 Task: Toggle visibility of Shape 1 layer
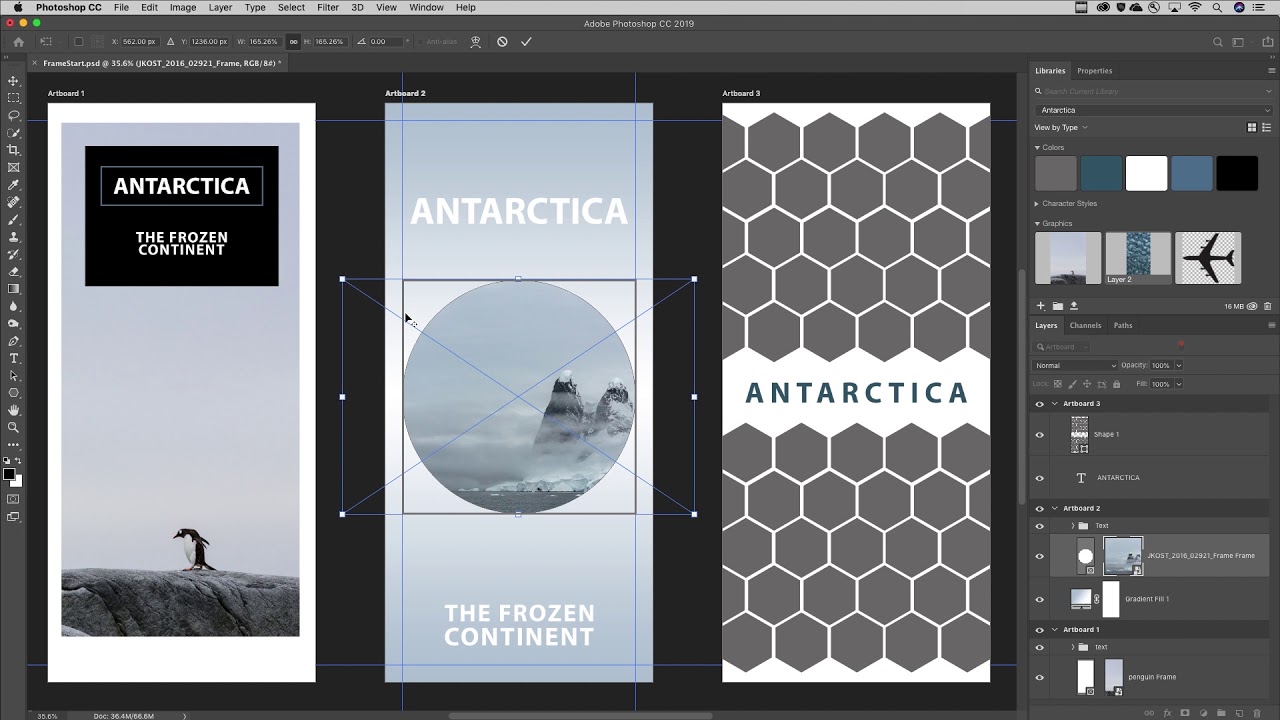(1039, 435)
